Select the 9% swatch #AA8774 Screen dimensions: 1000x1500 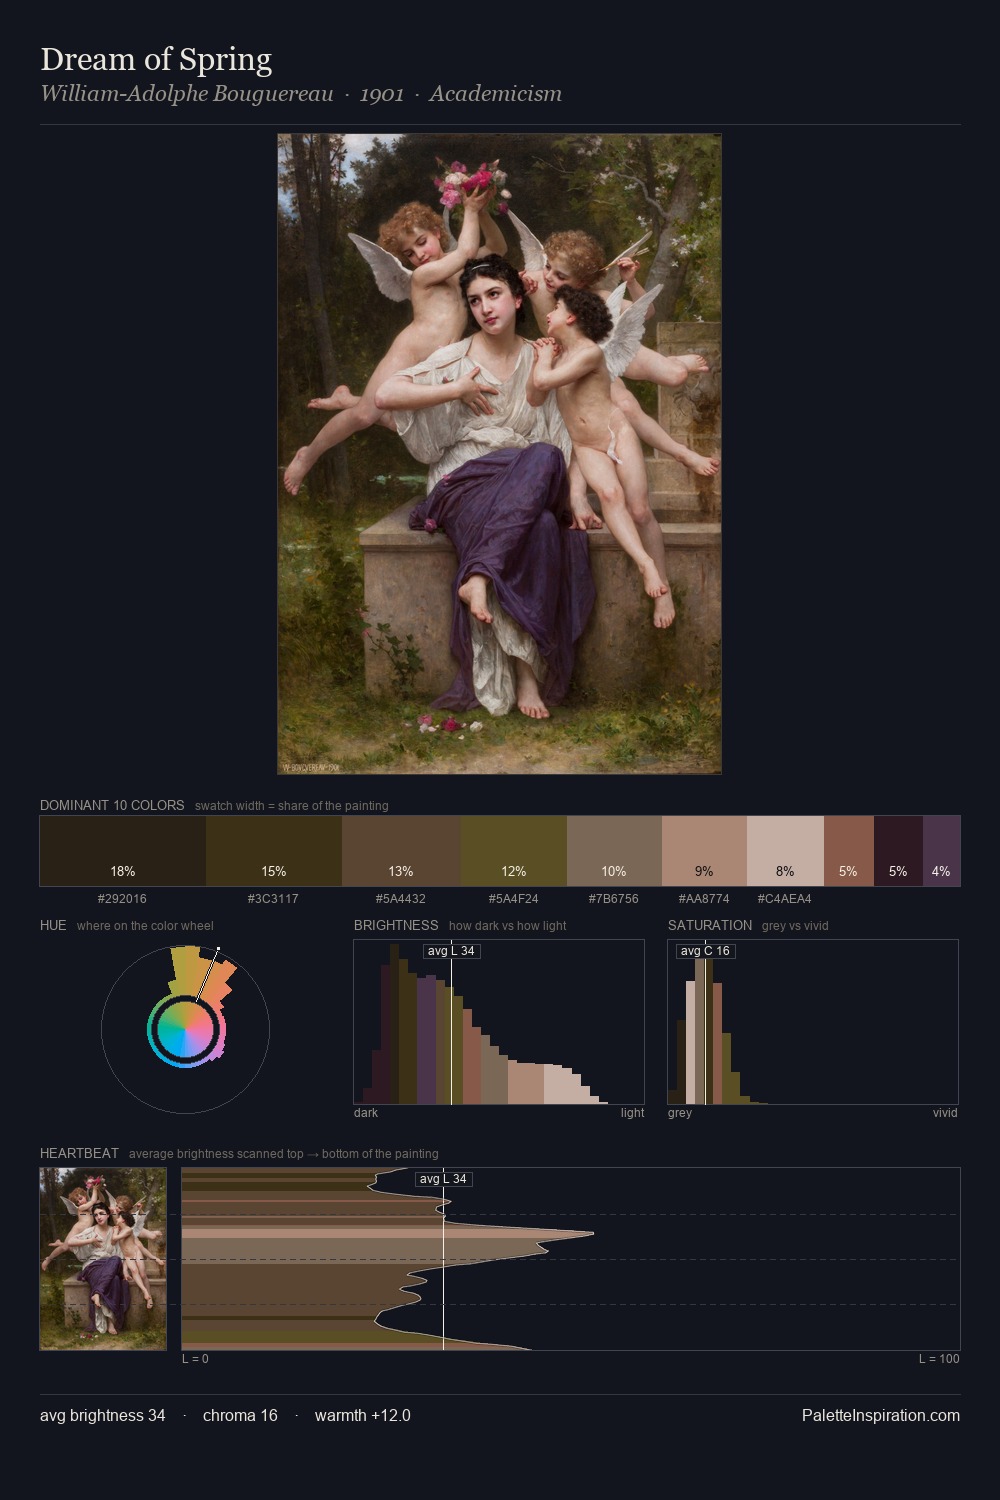(x=704, y=851)
